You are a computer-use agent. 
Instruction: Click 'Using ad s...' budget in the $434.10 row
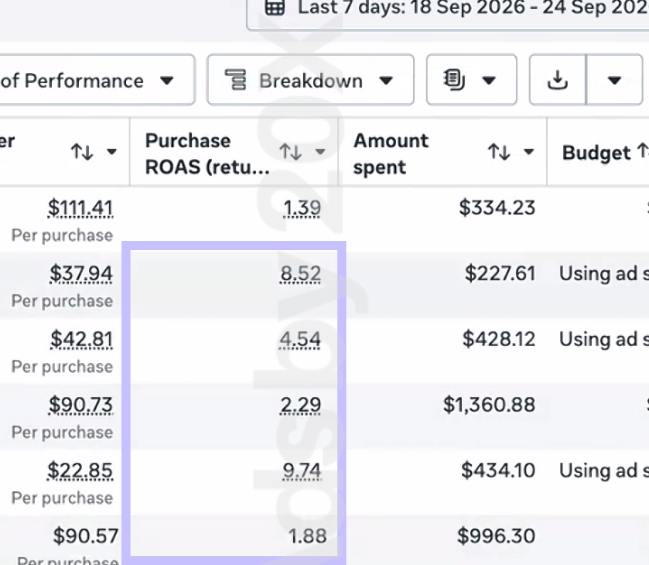click(604, 470)
